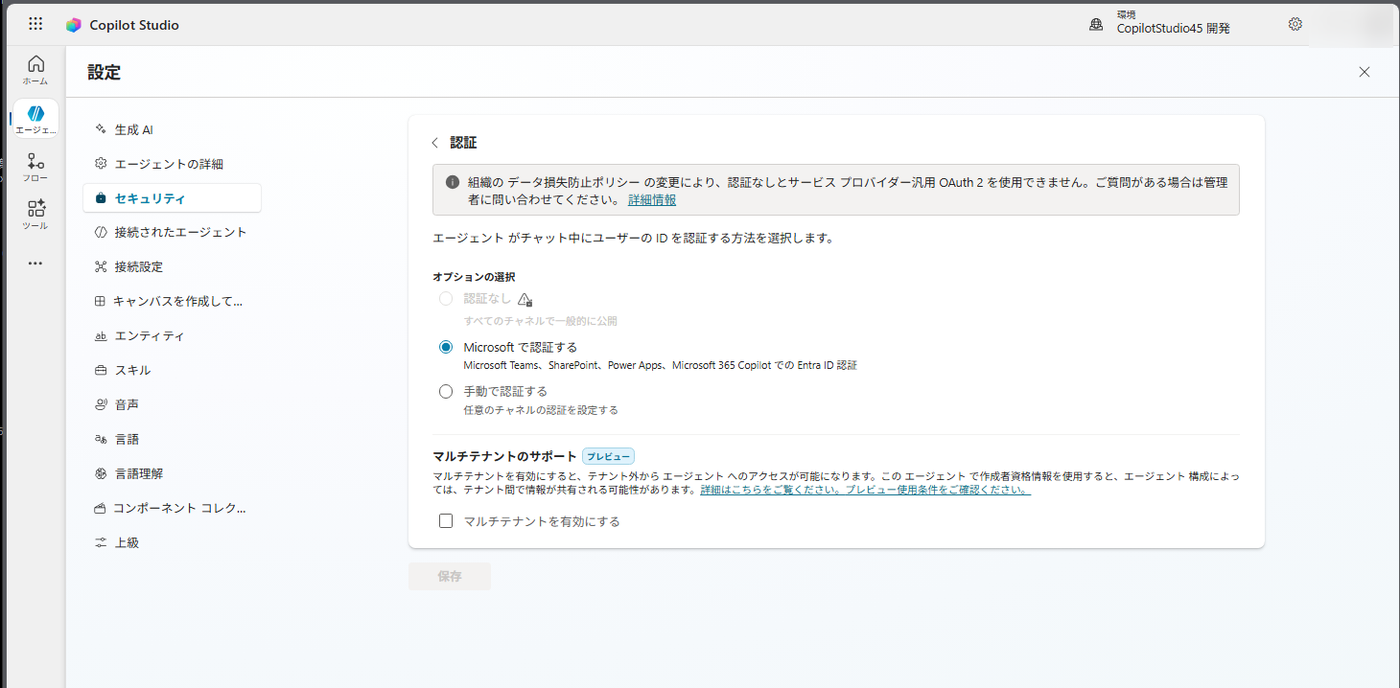Go back using arrow beside 認証
This screenshot has width=1400, height=688.
(x=435, y=143)
